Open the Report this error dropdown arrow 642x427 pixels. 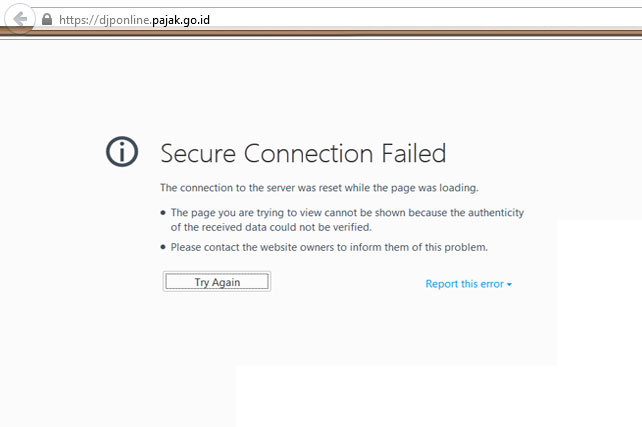pos(509,284)
